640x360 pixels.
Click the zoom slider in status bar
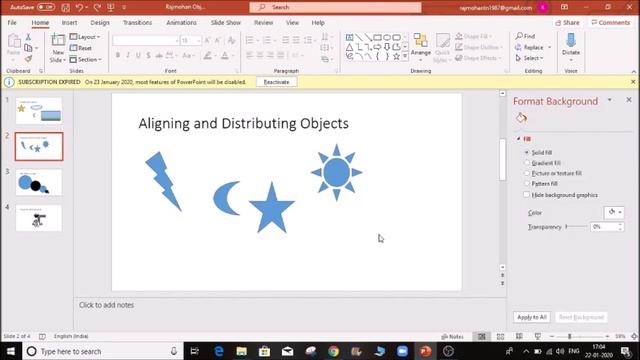[580, 336]
